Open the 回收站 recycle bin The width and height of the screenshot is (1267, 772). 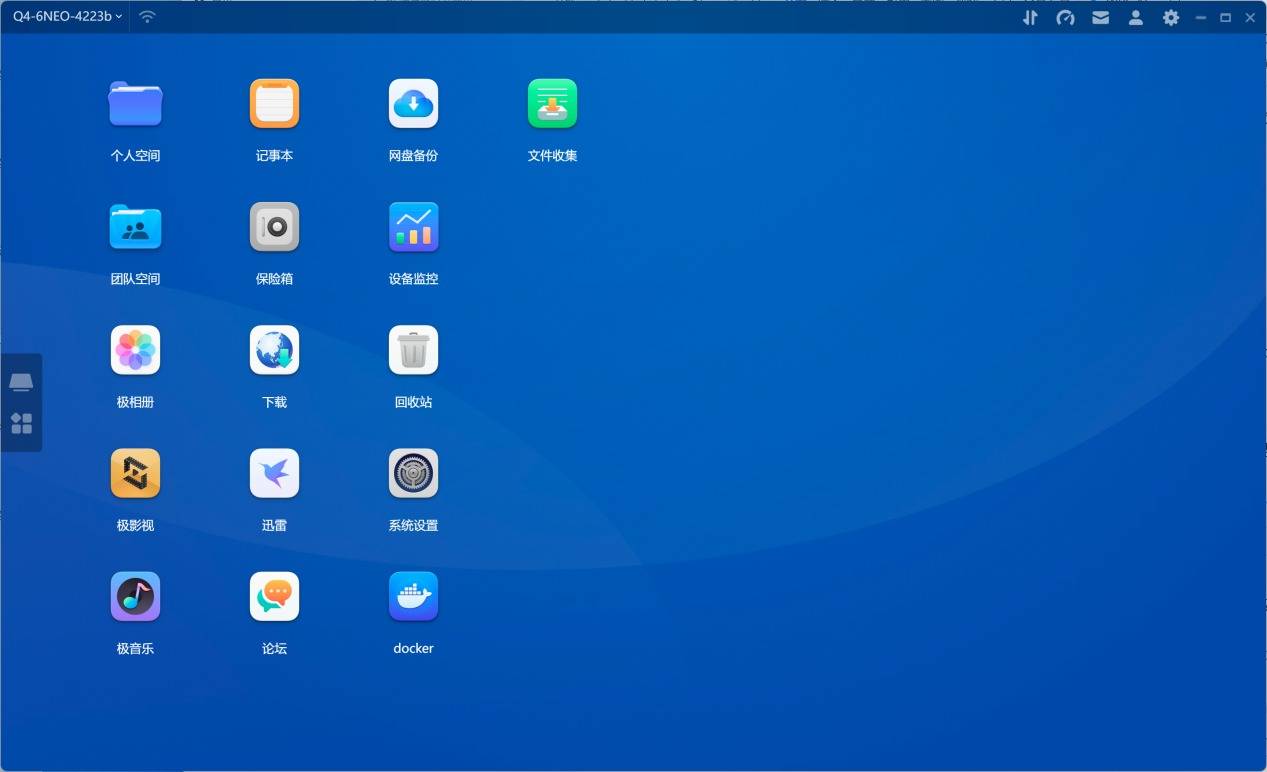pos(413,350)
